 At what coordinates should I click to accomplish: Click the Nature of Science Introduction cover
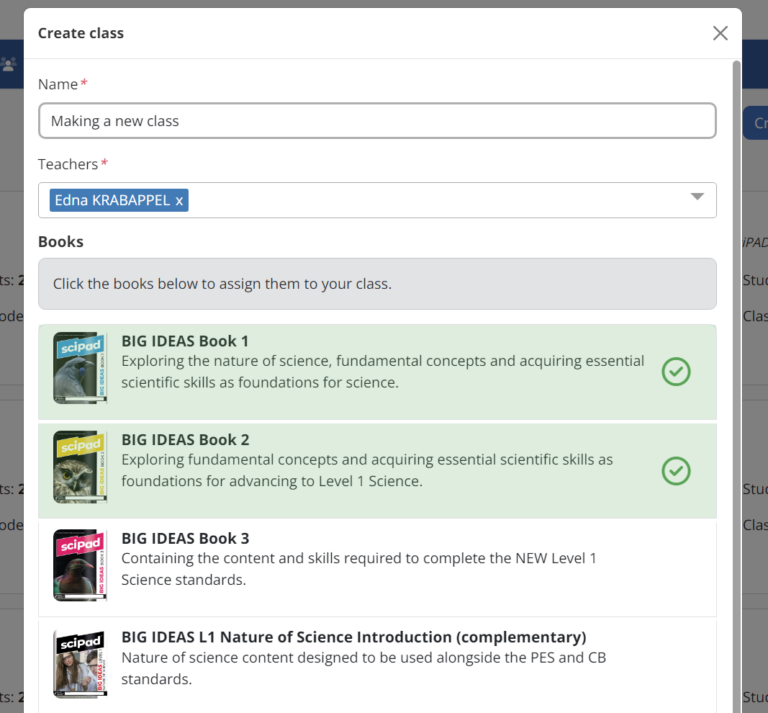[80, 663]
